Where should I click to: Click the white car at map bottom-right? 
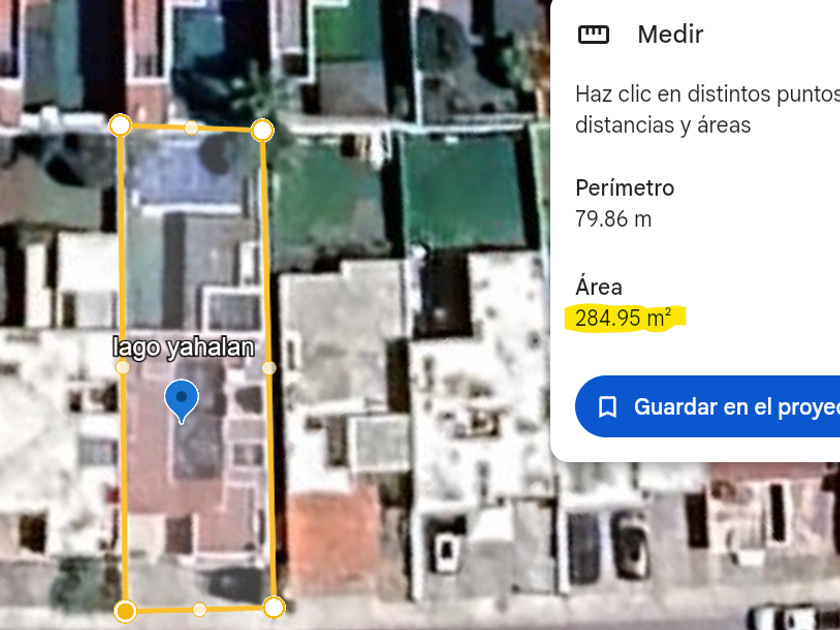[x=788, y=617]
